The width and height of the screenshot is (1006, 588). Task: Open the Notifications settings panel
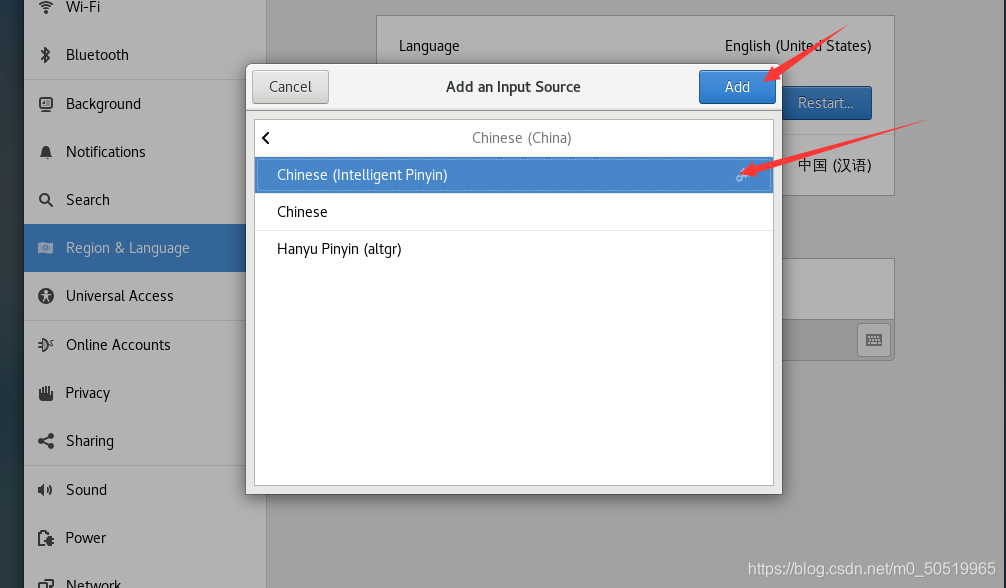[x=145, y=152]
